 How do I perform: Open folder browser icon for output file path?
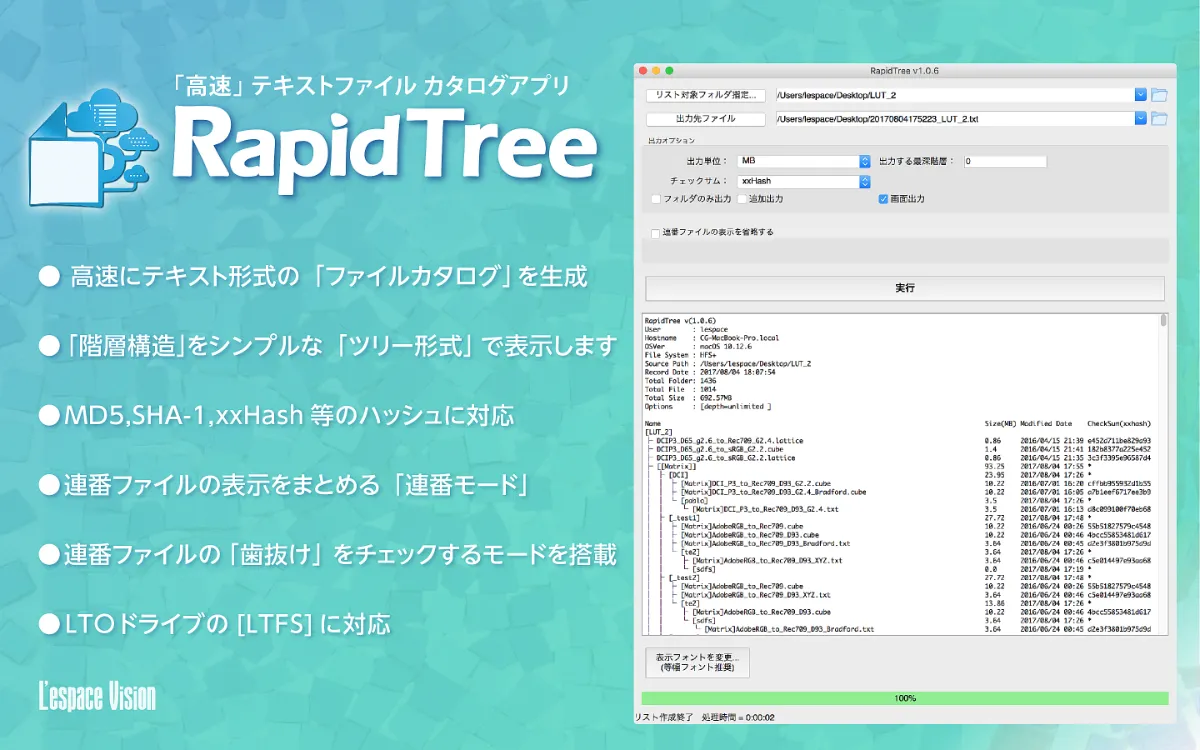click(x=1159, y=119)
